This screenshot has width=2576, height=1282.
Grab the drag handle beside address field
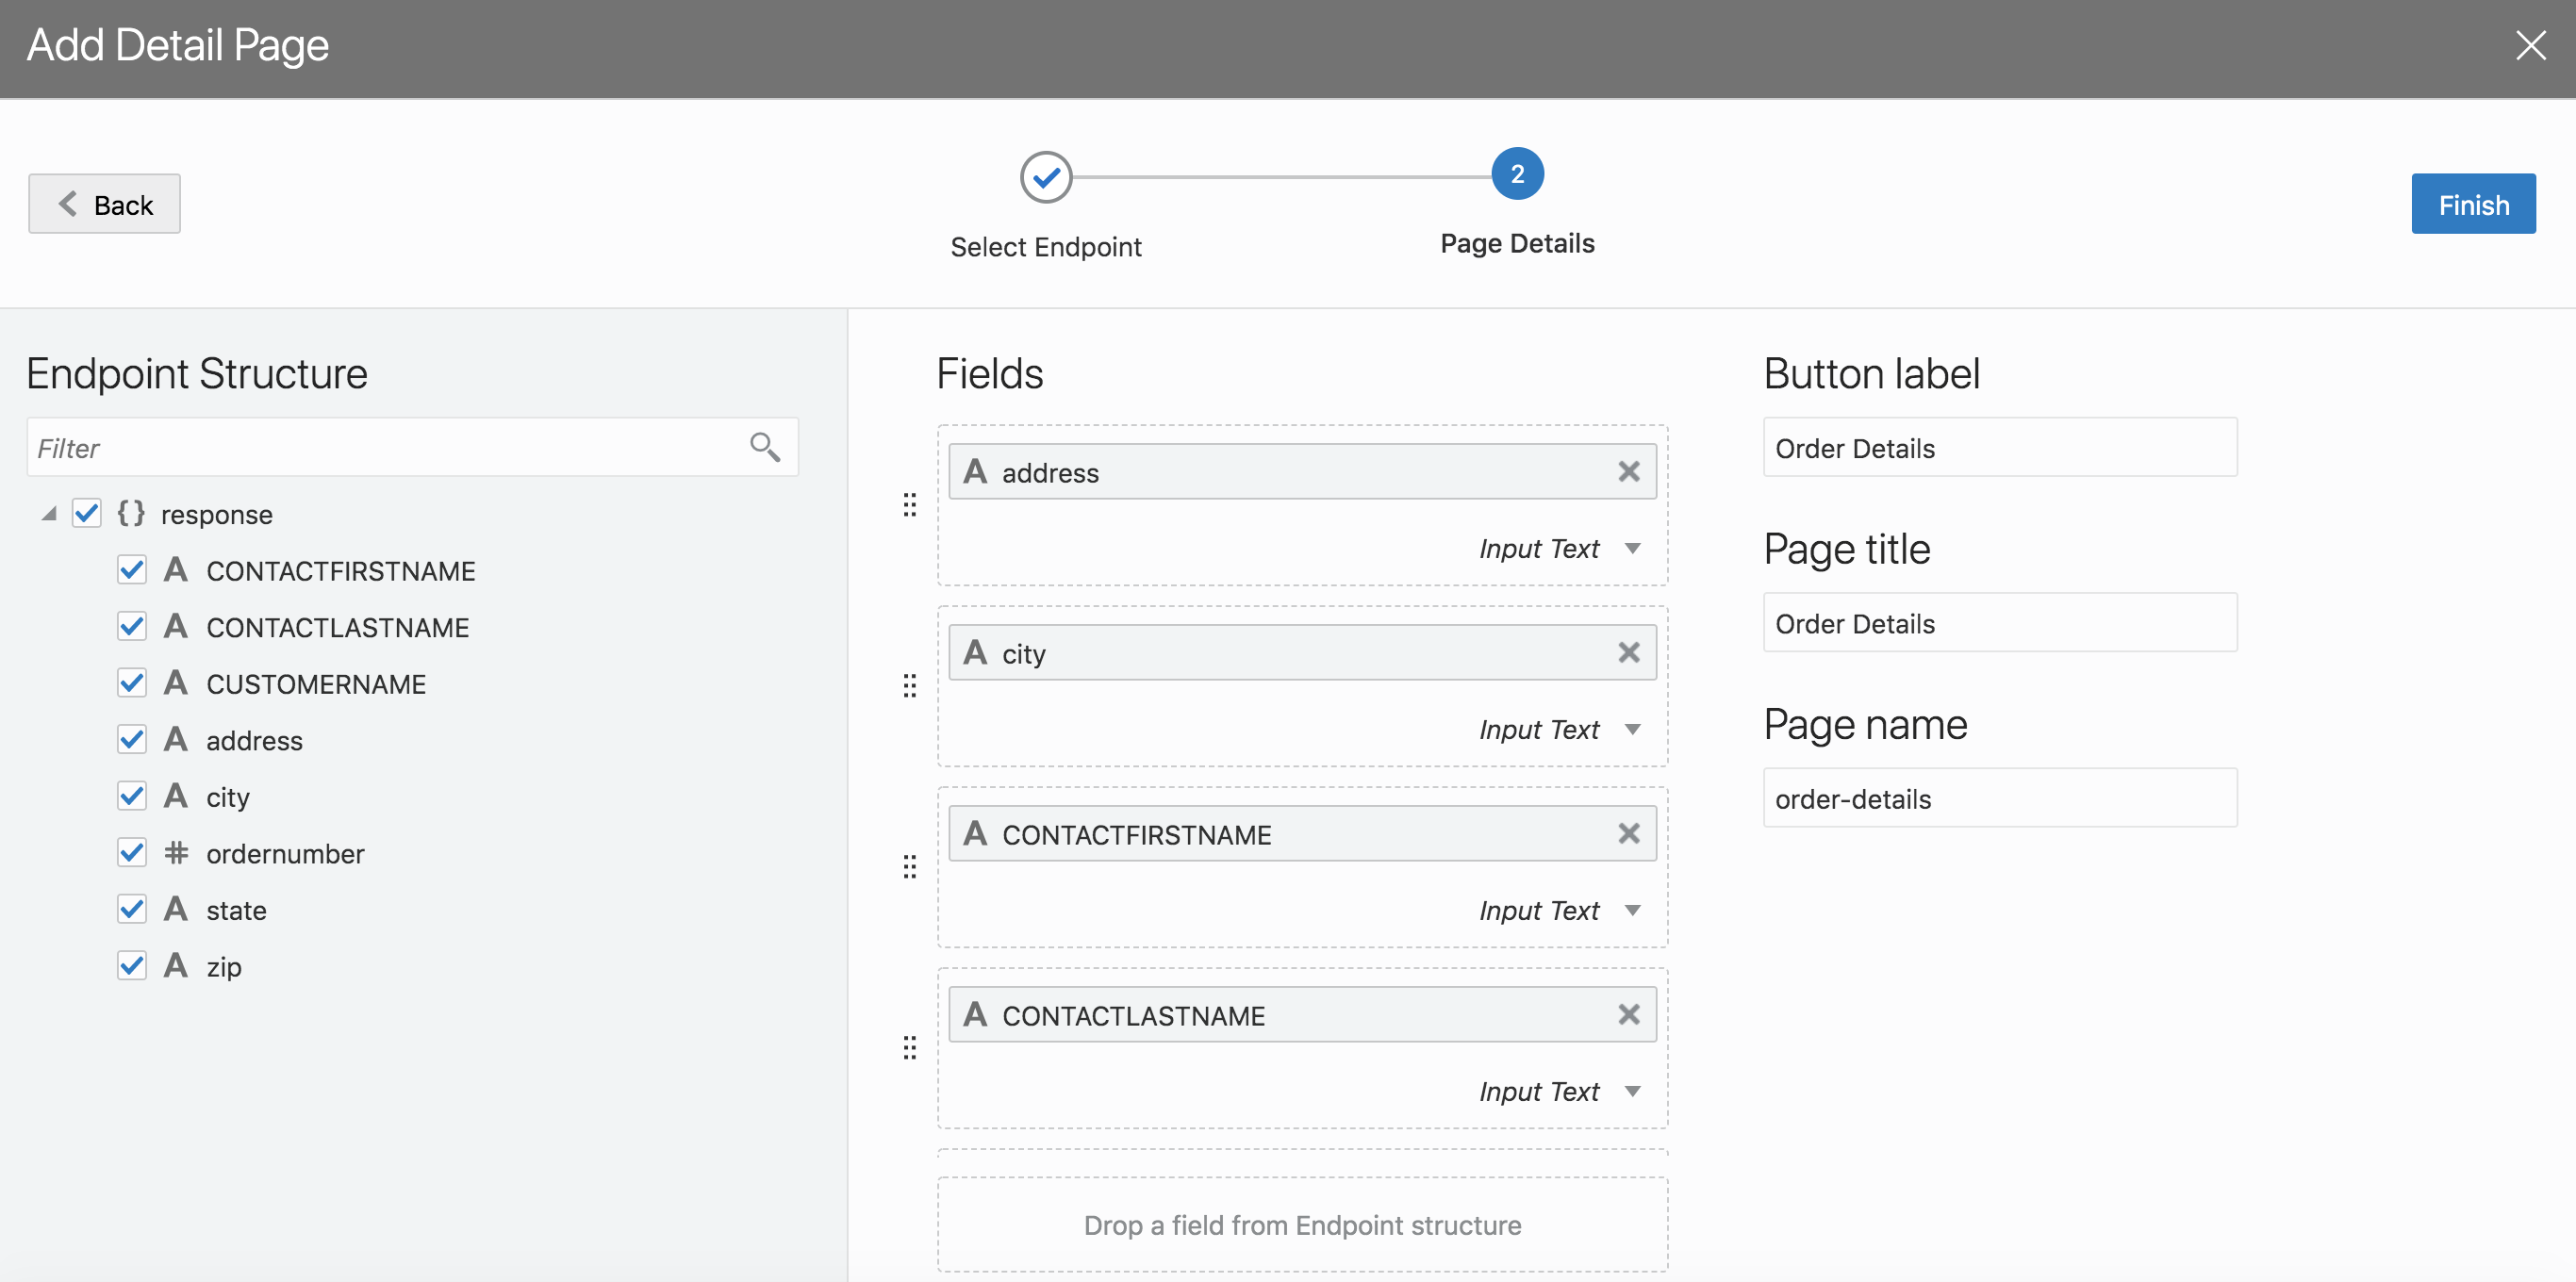click(909, 505)
